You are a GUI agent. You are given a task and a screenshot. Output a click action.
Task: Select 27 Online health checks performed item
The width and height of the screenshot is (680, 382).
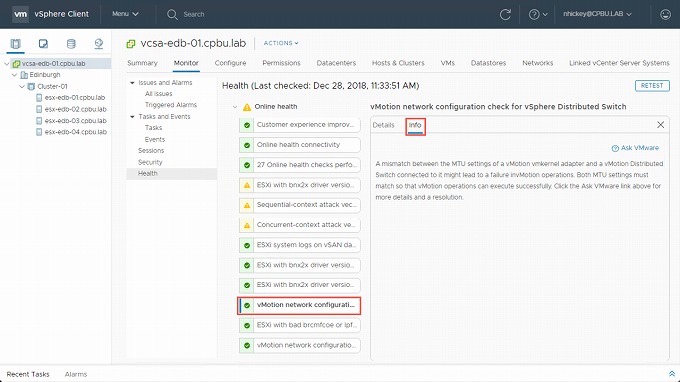point(300,165)
